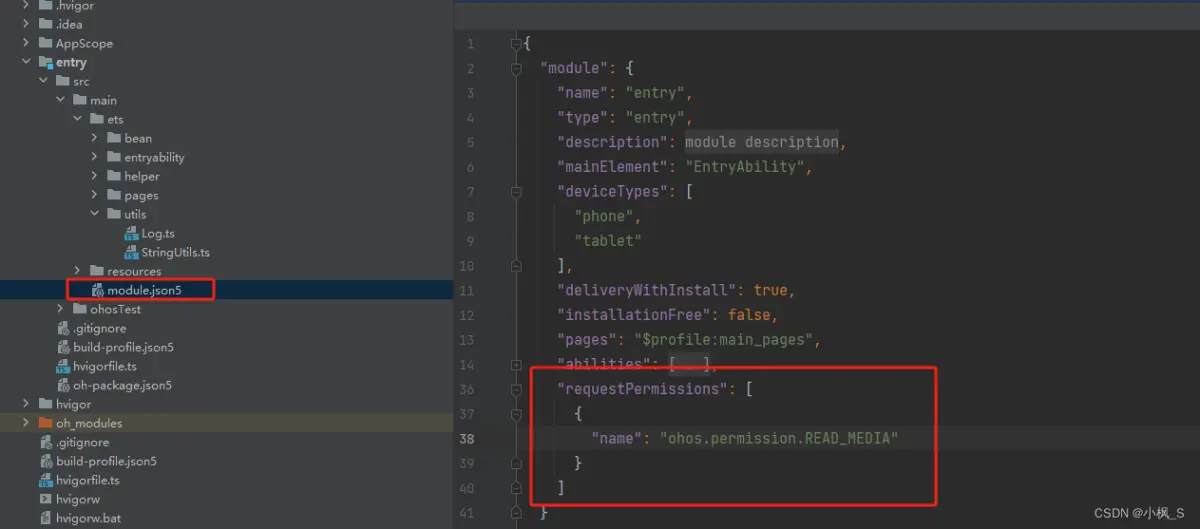Image resolution: width=1200 pixels, height=529 pixels.
Task: Click the entryability folder icon
Action: tap(114, 157)
